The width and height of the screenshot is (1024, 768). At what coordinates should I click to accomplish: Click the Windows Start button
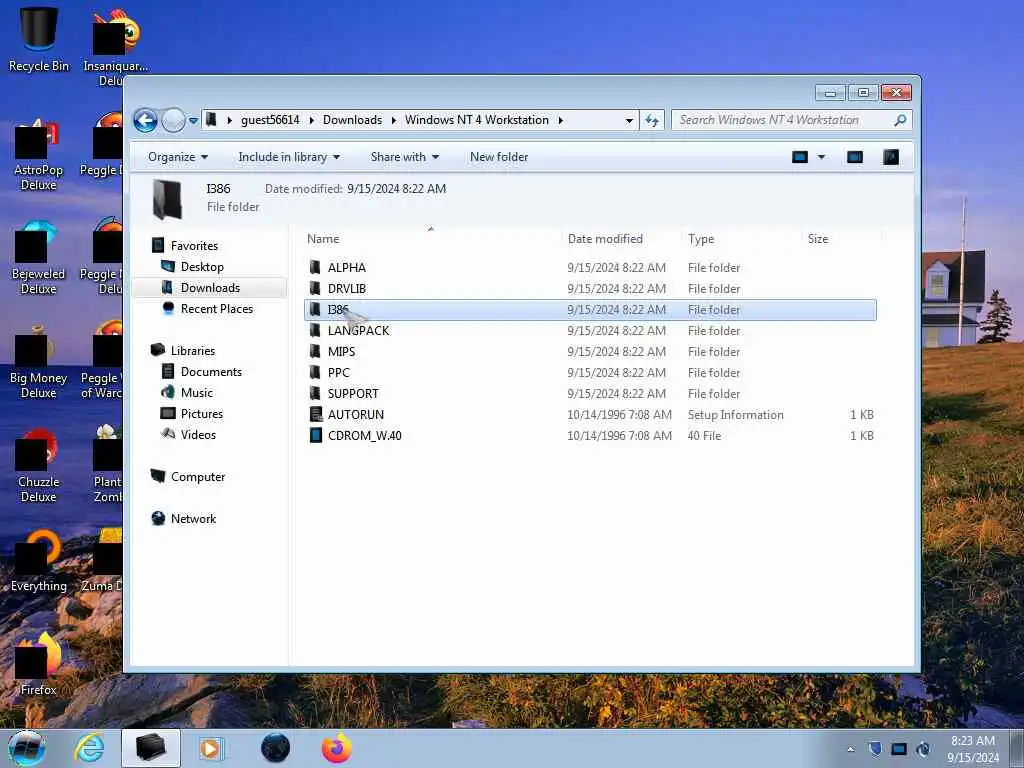[x=27, y=748]
